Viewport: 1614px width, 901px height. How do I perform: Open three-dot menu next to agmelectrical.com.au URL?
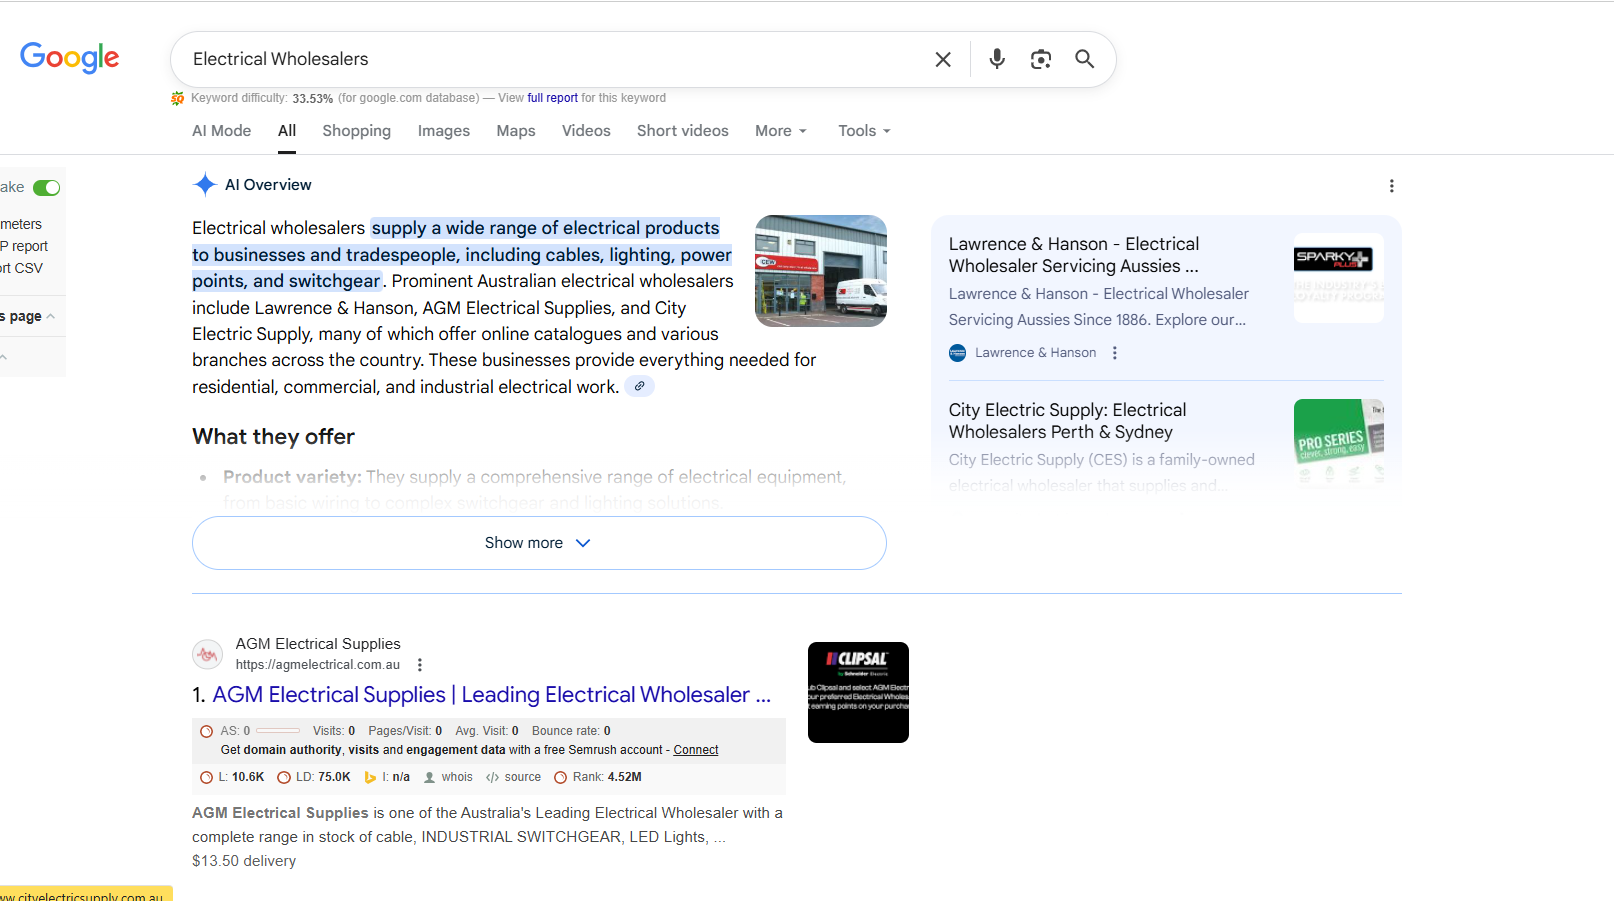pyautogui.click(x=420, y=665)
